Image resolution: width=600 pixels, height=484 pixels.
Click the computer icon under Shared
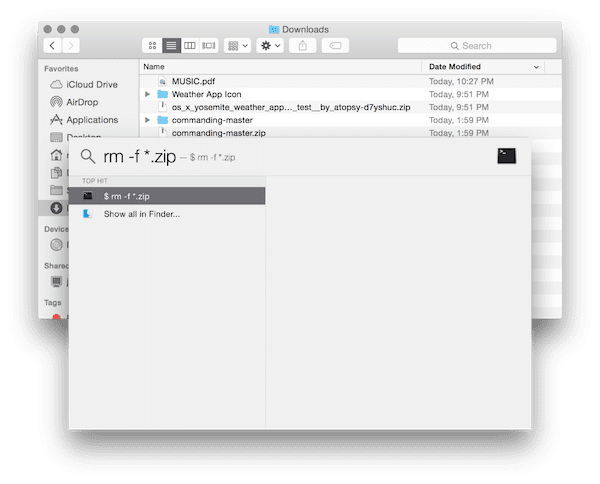56,282
